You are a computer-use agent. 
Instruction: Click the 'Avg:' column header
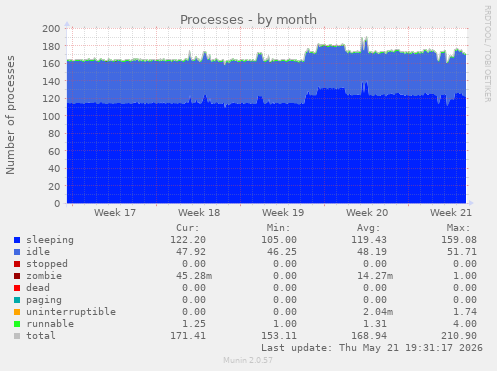click(x=369, y=228)
